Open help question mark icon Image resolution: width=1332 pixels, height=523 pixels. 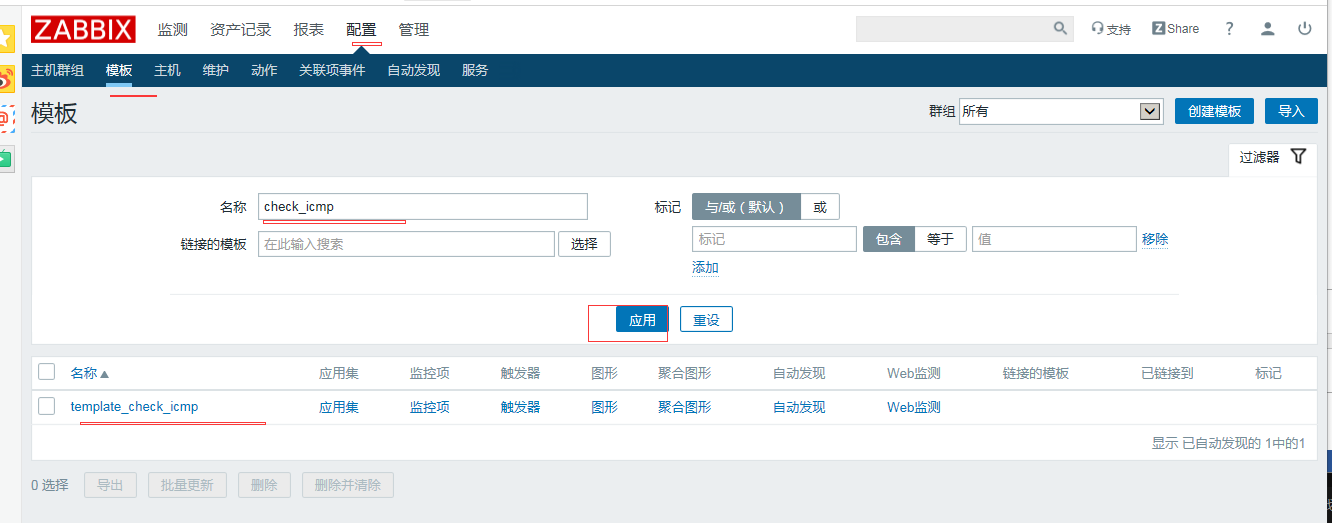pyautogui.click(x=1229, y=29)
